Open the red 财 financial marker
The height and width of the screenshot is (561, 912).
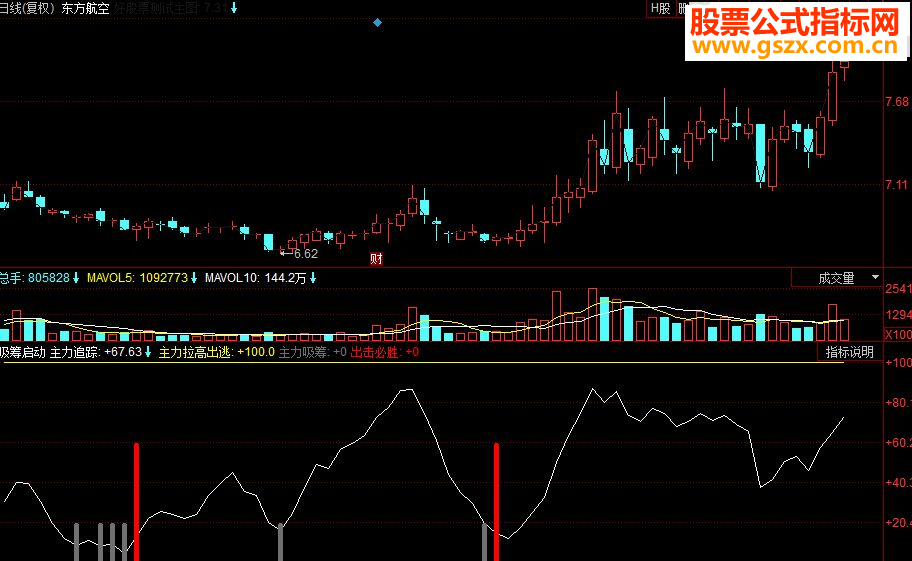(x=376, y=259)
